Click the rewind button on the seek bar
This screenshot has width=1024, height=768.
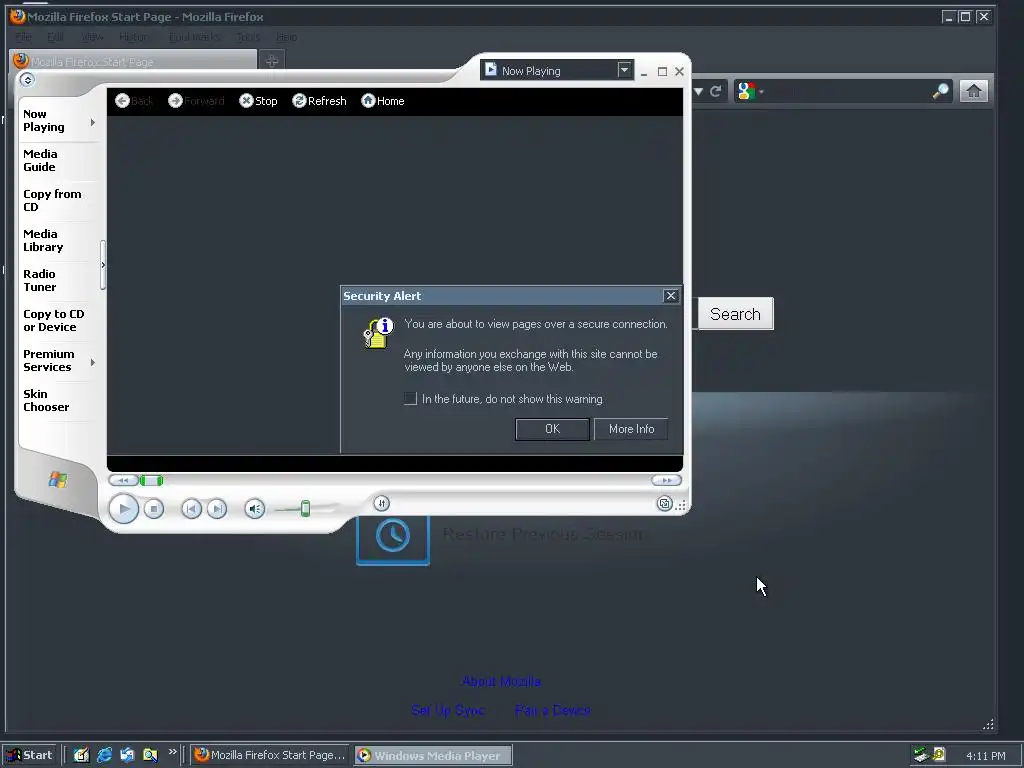point(123,481)
